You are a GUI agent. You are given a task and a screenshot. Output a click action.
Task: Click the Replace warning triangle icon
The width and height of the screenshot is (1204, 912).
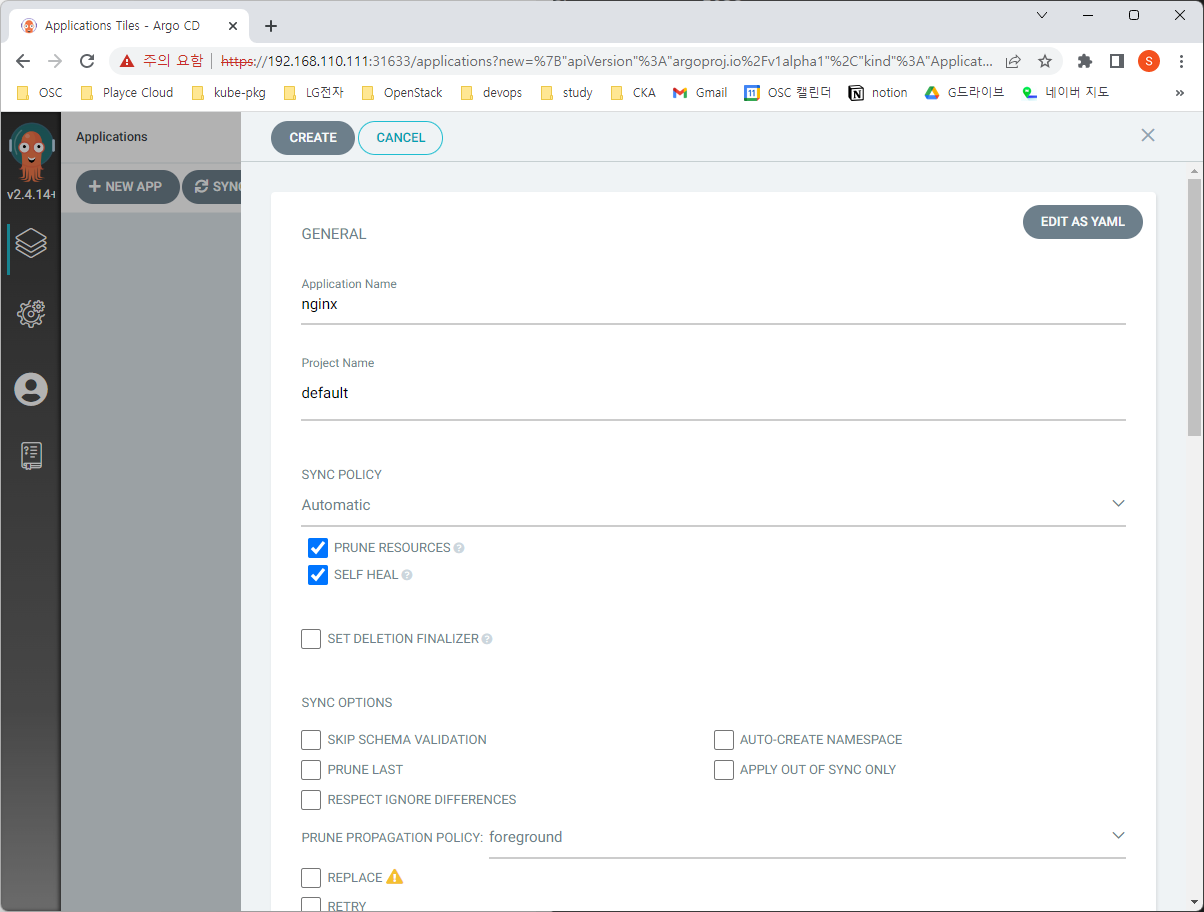[x=395, y=877]
